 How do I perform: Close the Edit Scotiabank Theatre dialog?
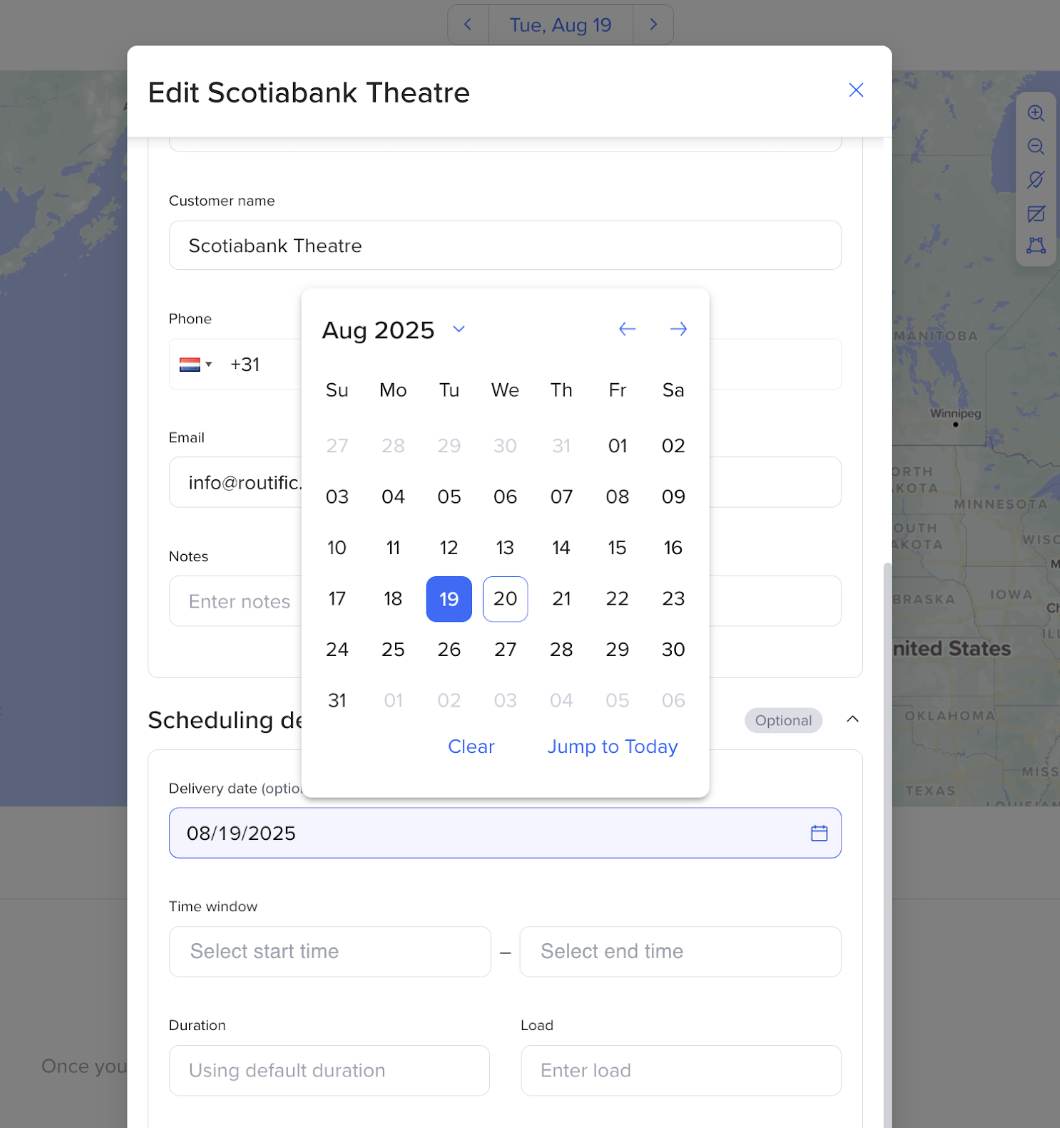click(x=856, y=90)
